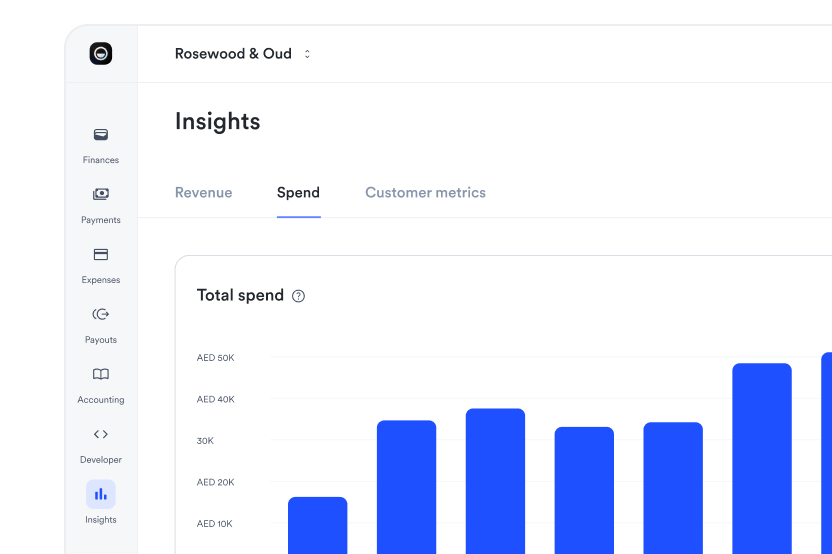The height and width of the screenshot is (554, 832).
Task: Open the Payouts sidebar icon
Action: [101, 314]
